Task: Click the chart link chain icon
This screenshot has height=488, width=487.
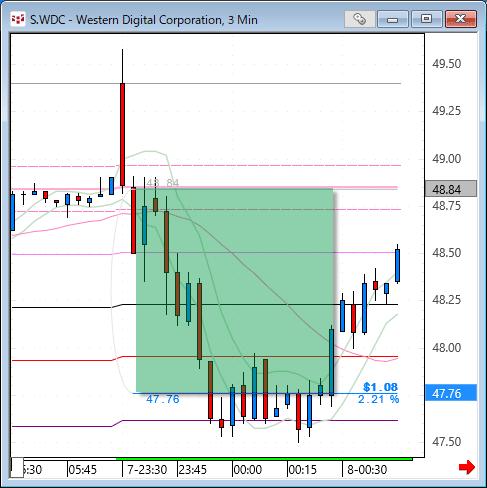Action: tap(360, 19)
